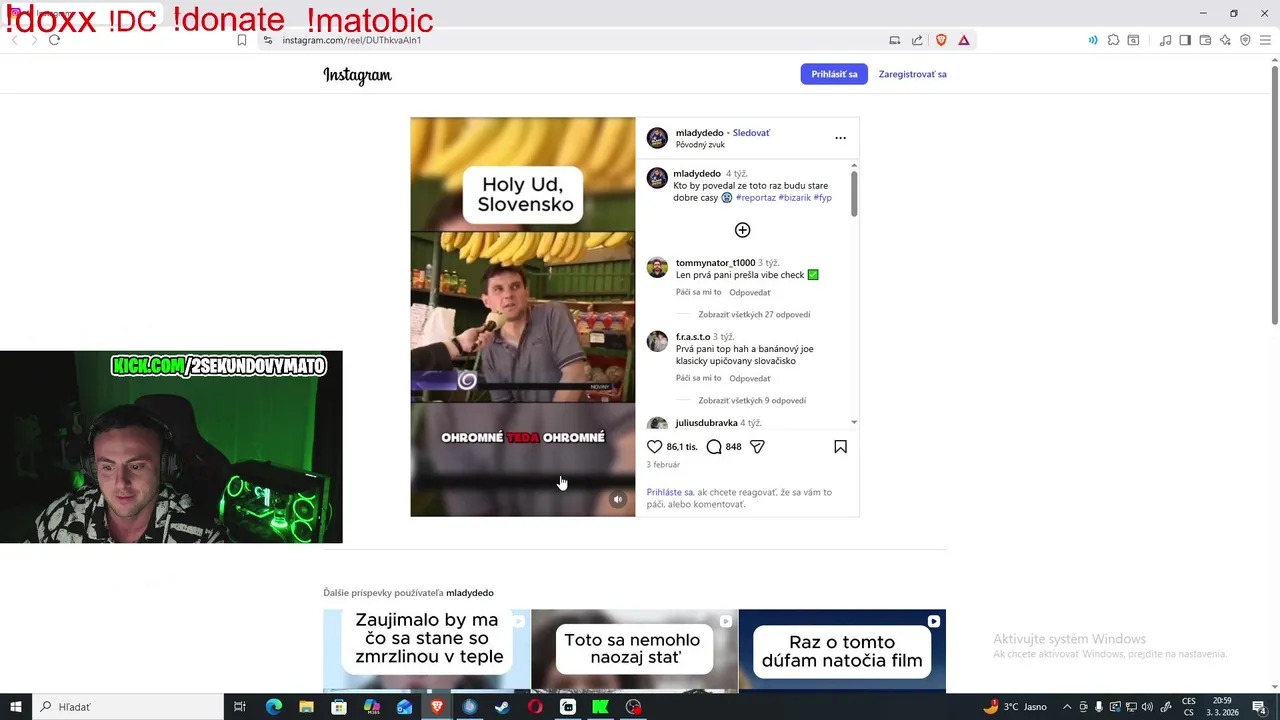Save the reel with bookmark icon
Image resolution: width=1280 pixels, height=720 pixels.
tap(840, 447)
